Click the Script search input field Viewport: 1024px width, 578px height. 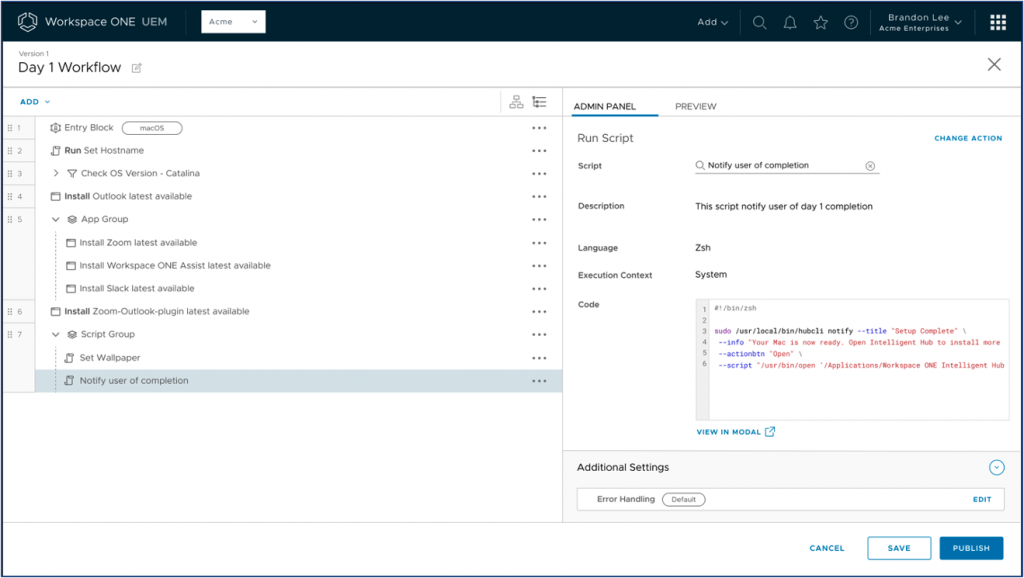[x=787, y=166]
